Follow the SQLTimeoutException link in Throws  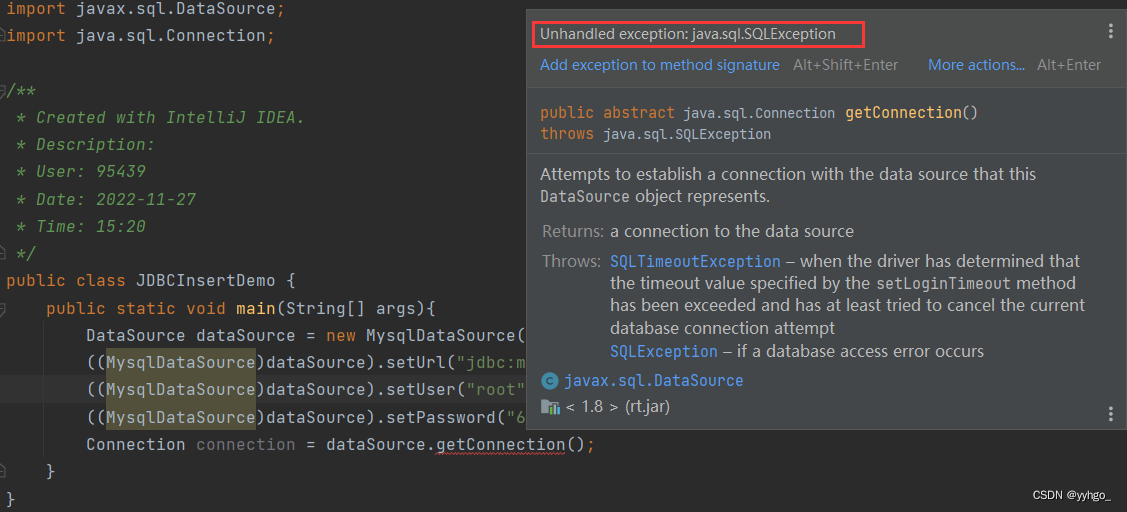(x=695, y=262)
